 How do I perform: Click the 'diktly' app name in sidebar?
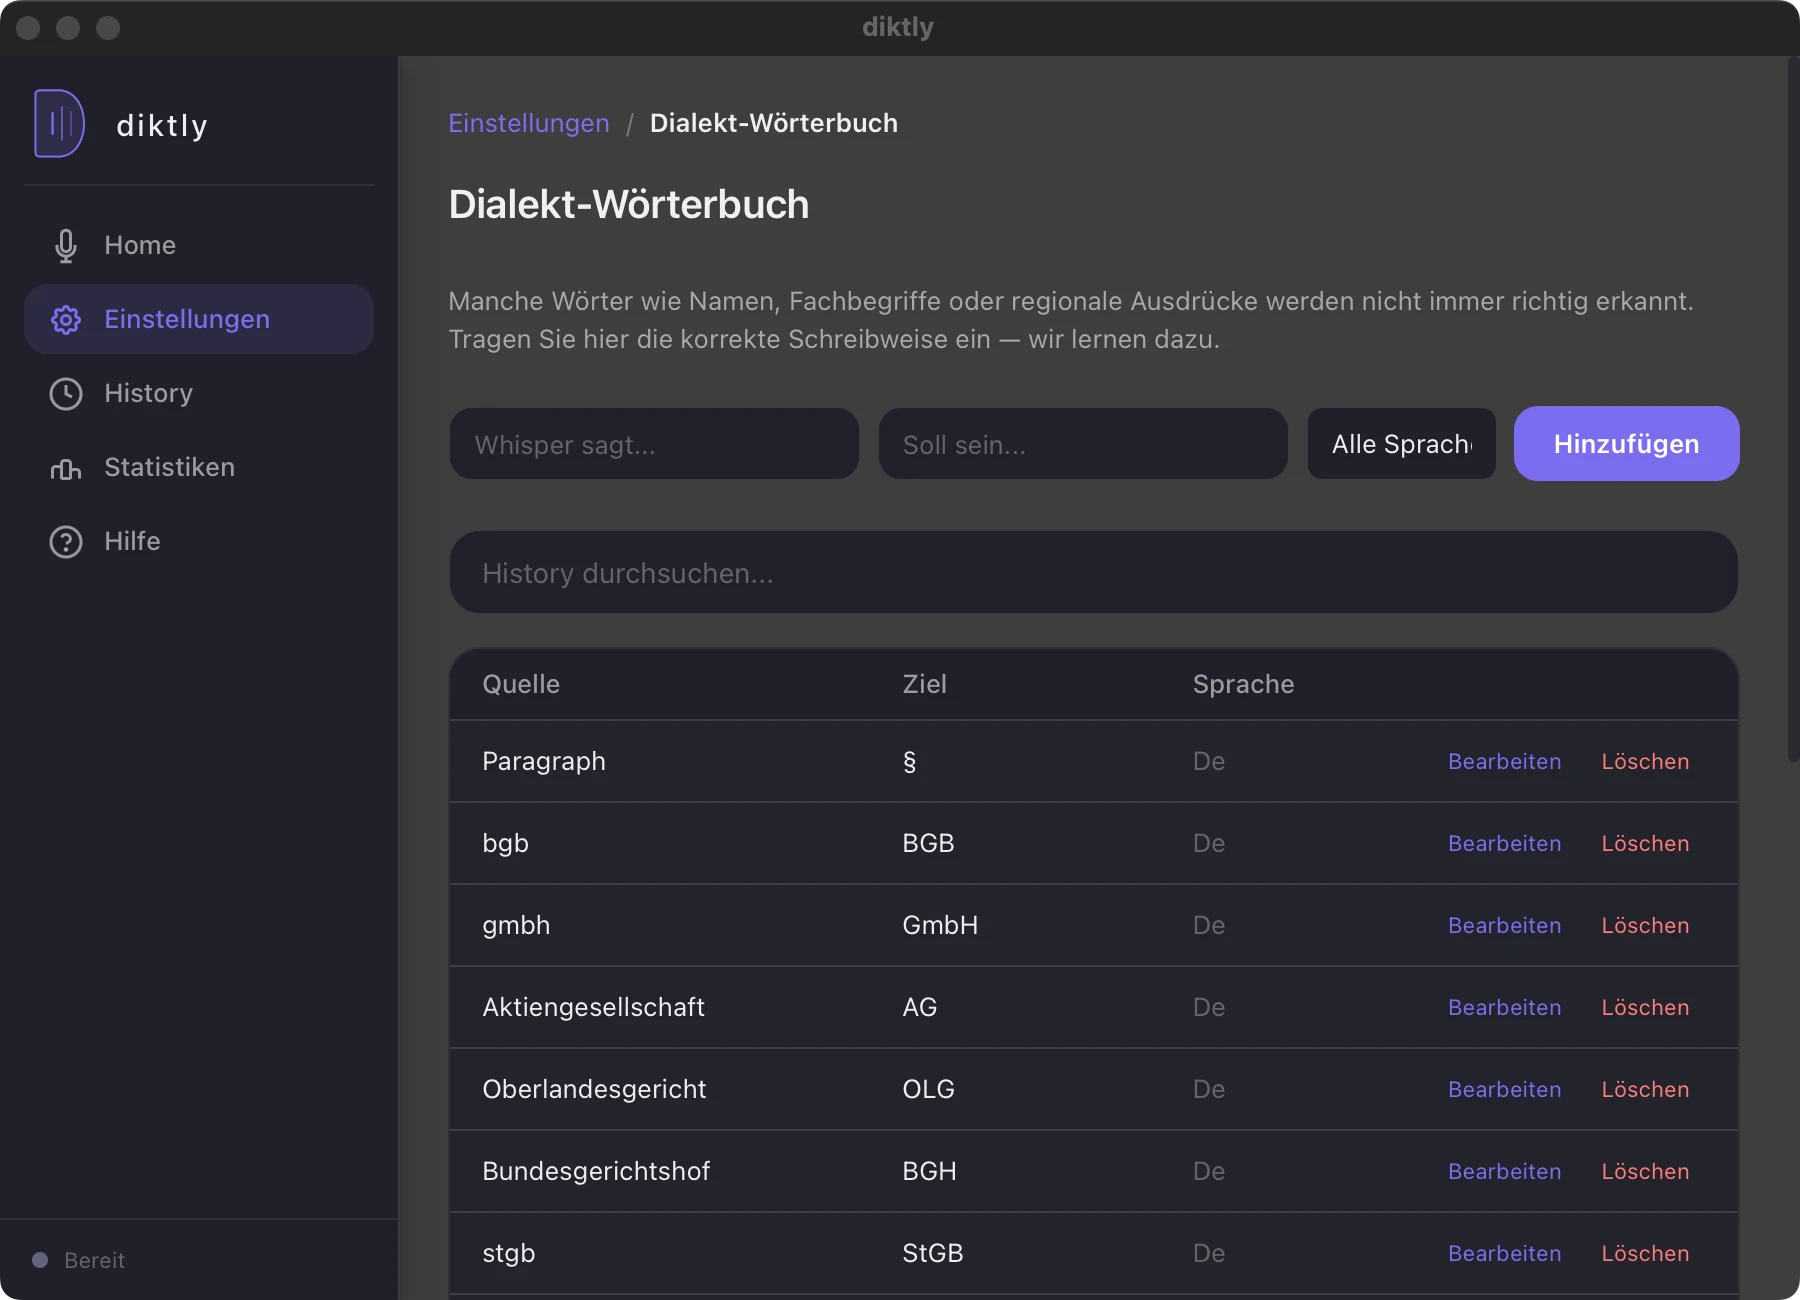[x=162, y=125]
